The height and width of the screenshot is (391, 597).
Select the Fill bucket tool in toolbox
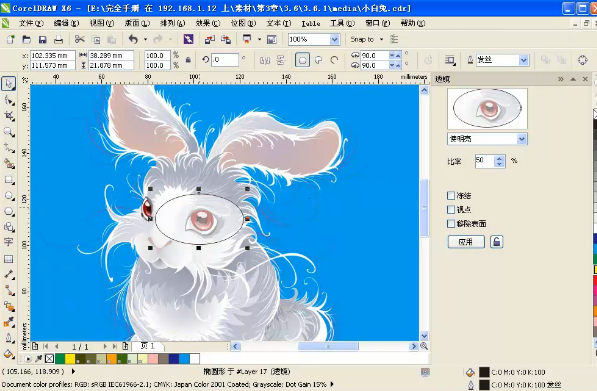(9, 354)
